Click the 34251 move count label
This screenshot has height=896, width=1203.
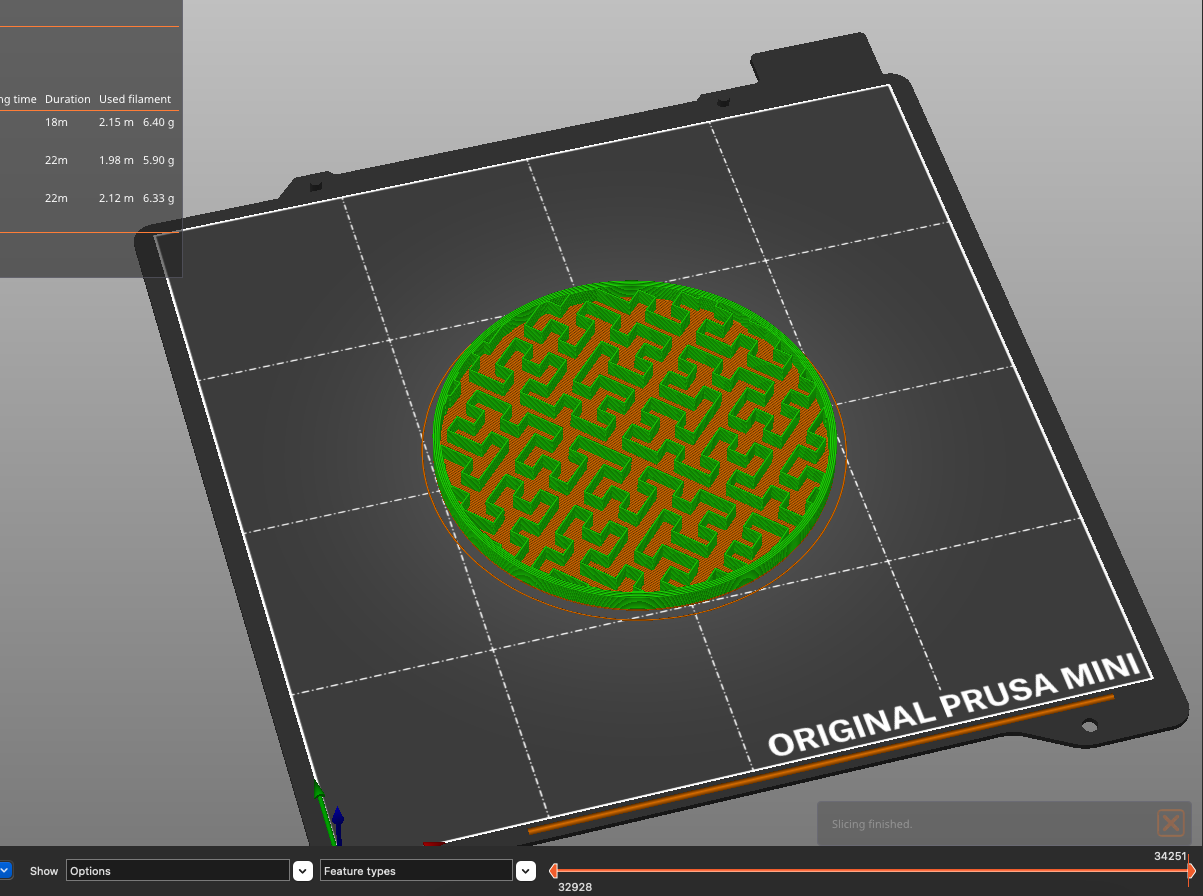tap(1170, 856)
